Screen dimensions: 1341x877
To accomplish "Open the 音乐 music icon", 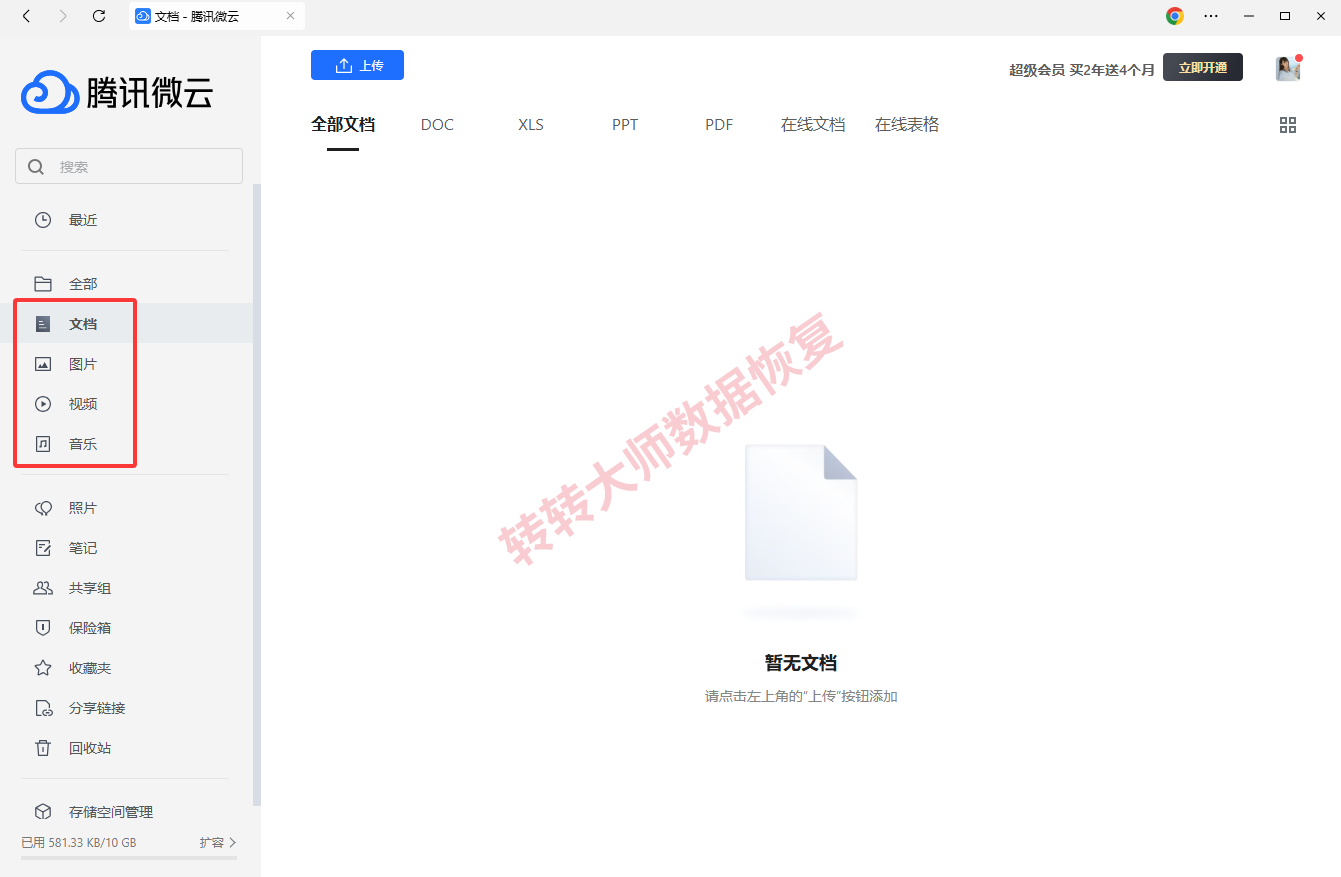I will point(43,444).
